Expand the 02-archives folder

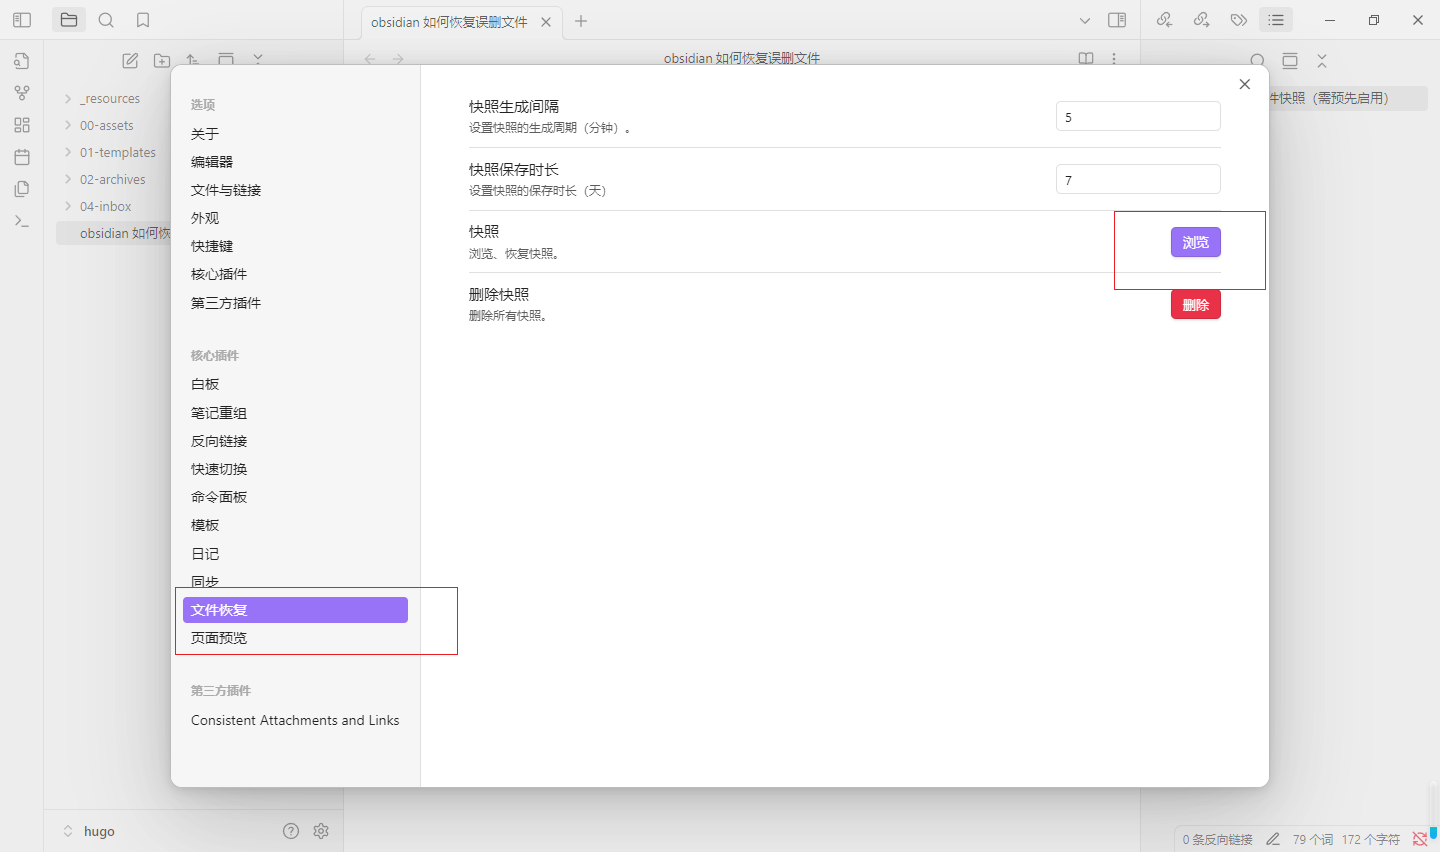tap(114, 180)
